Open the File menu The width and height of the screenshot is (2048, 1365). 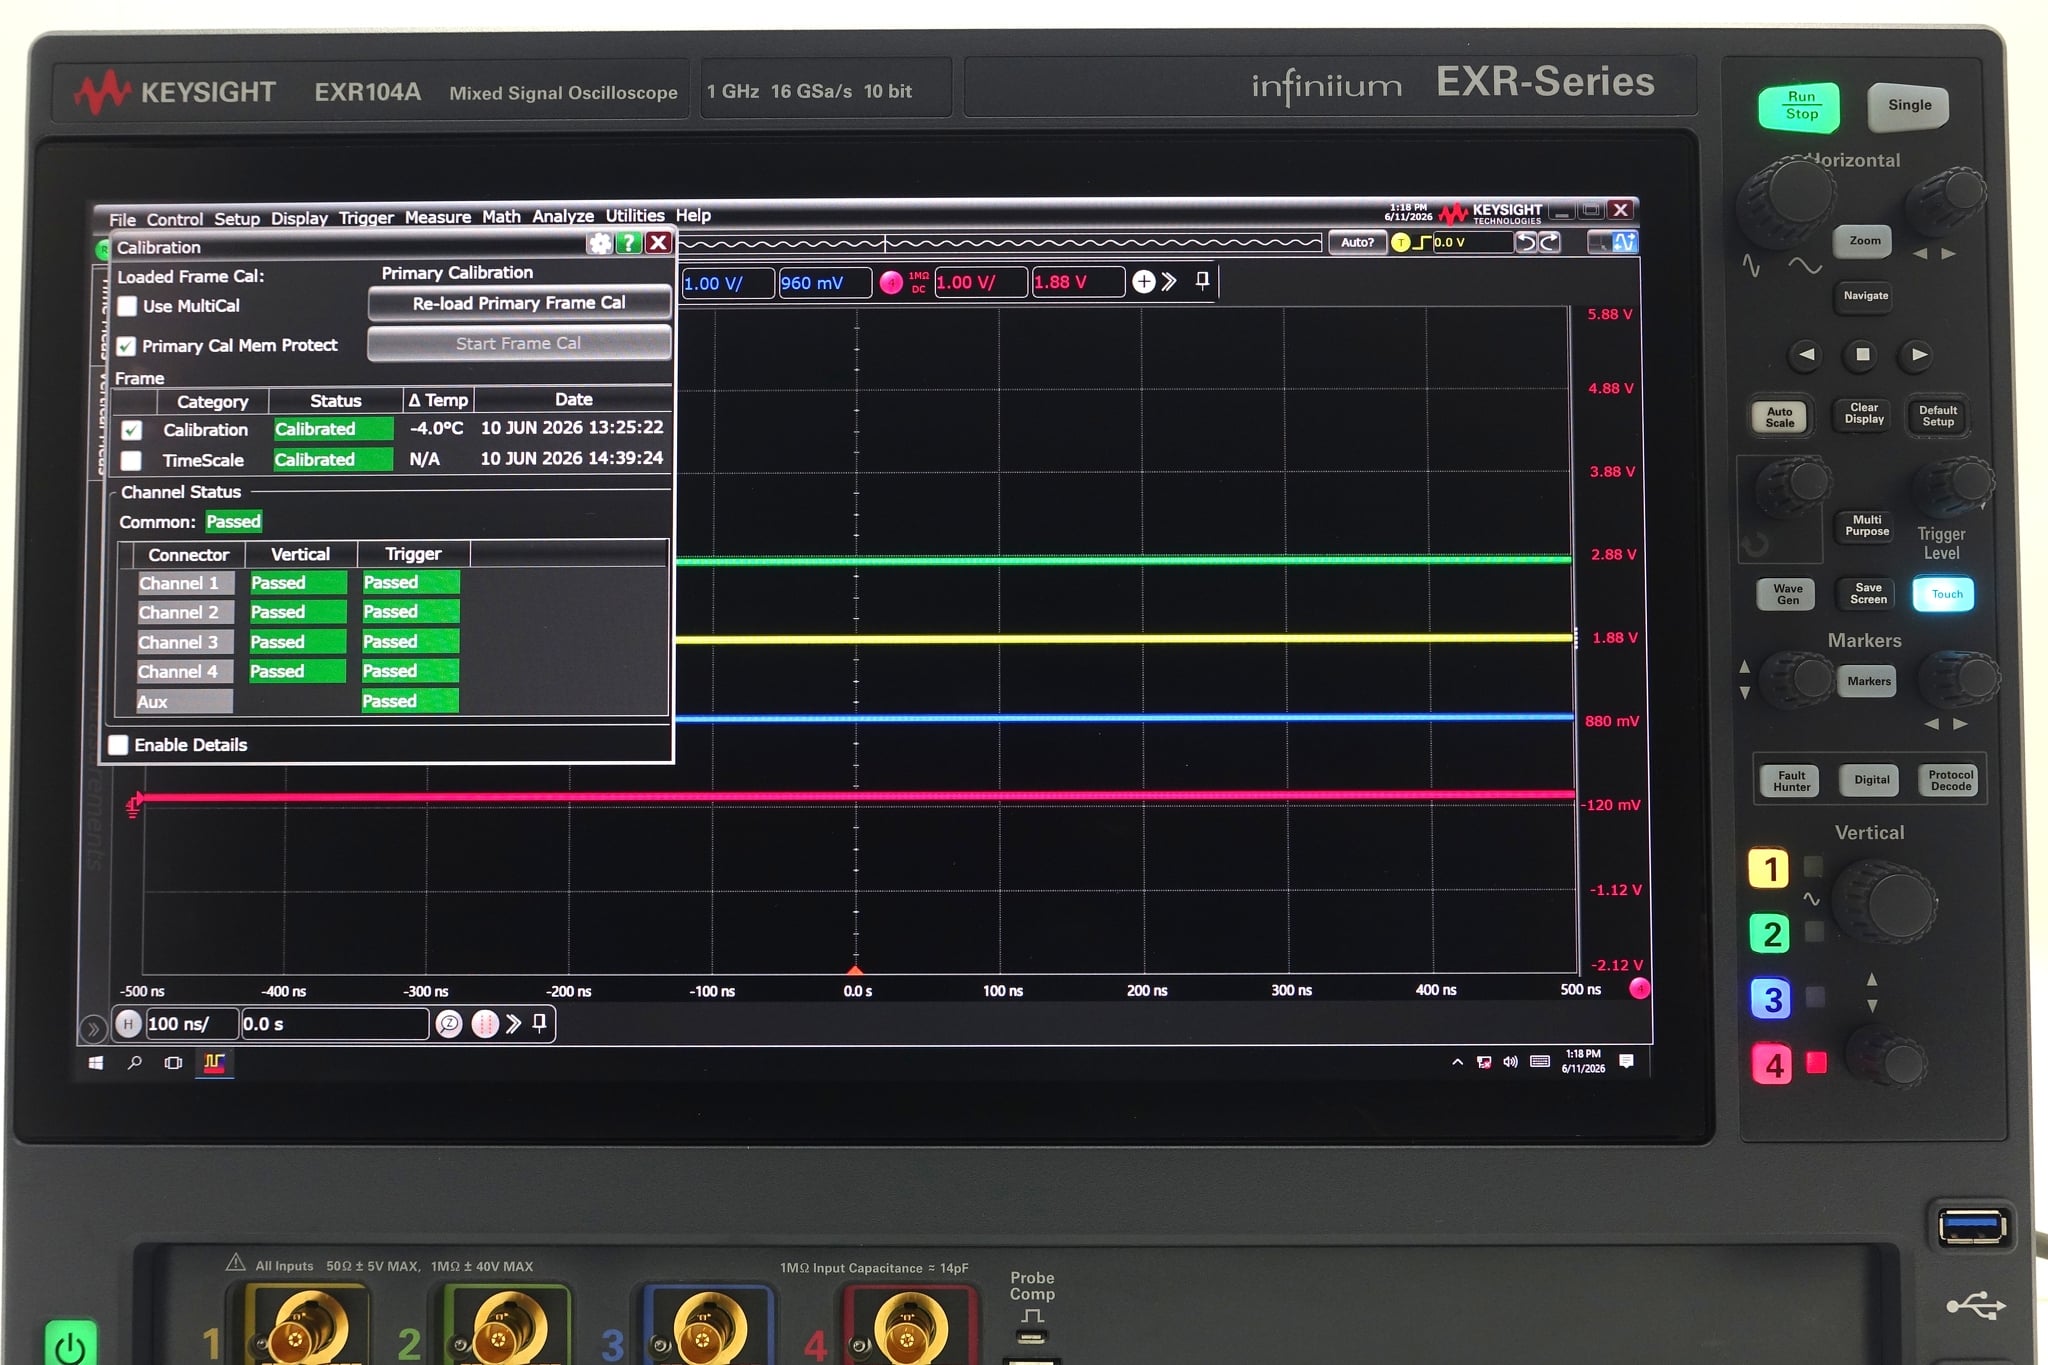click(122, 219)
